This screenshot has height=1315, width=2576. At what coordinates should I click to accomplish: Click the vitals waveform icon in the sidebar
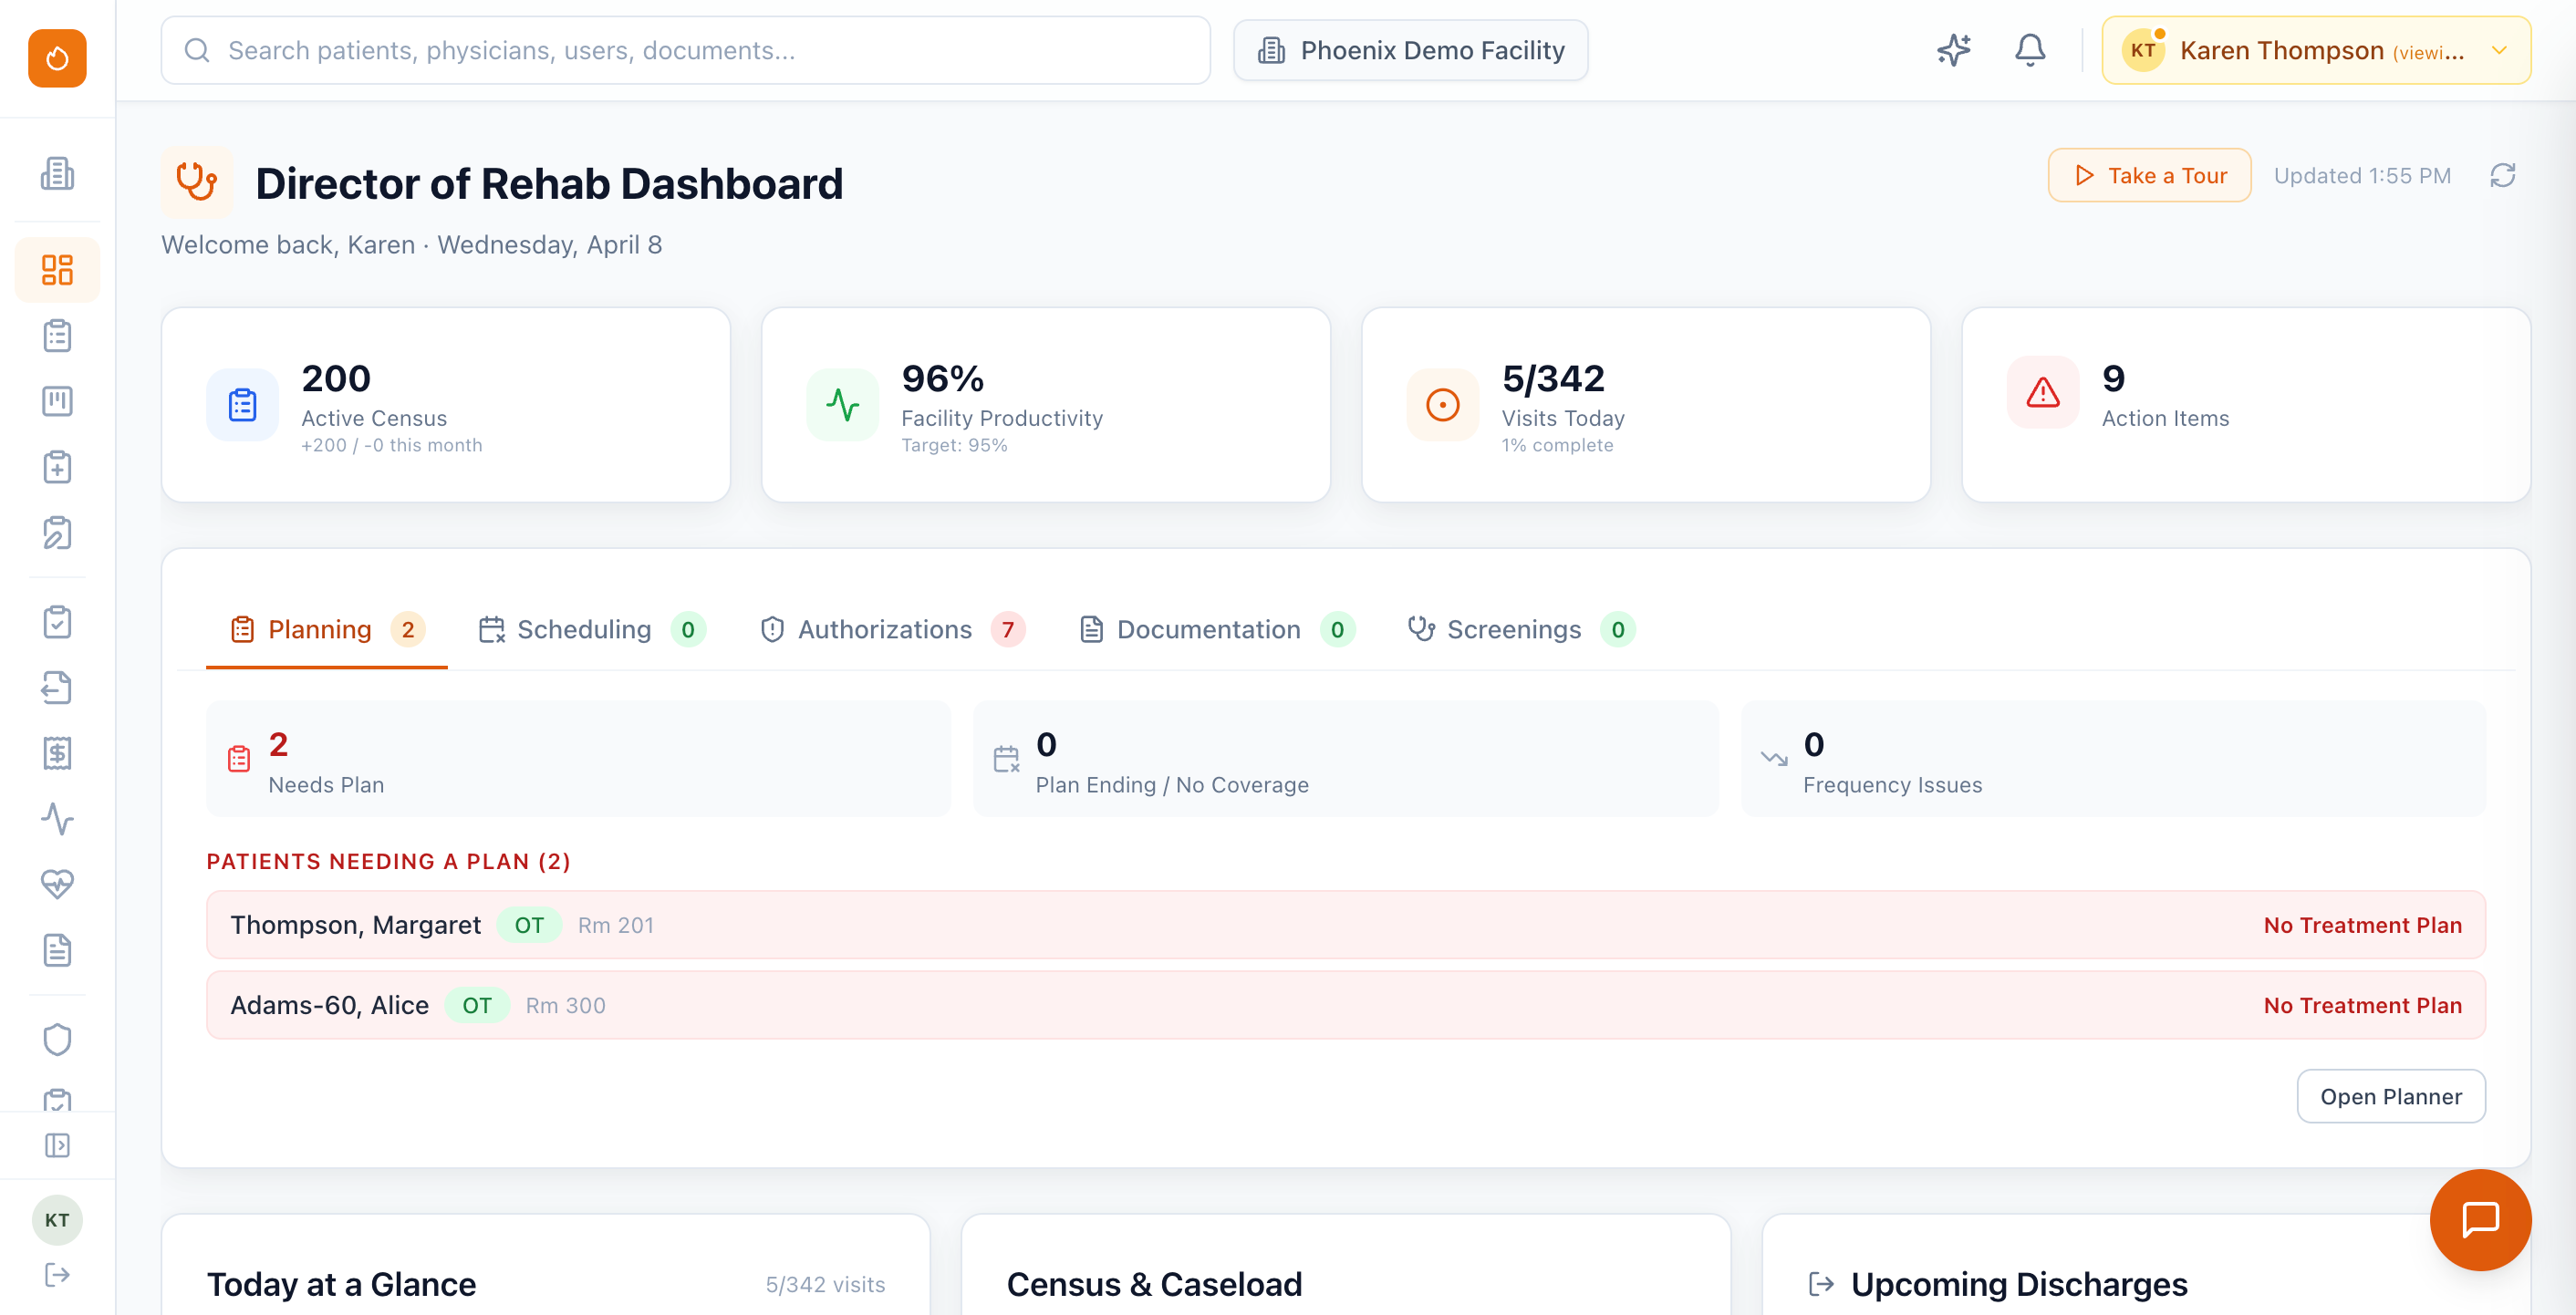57,819
